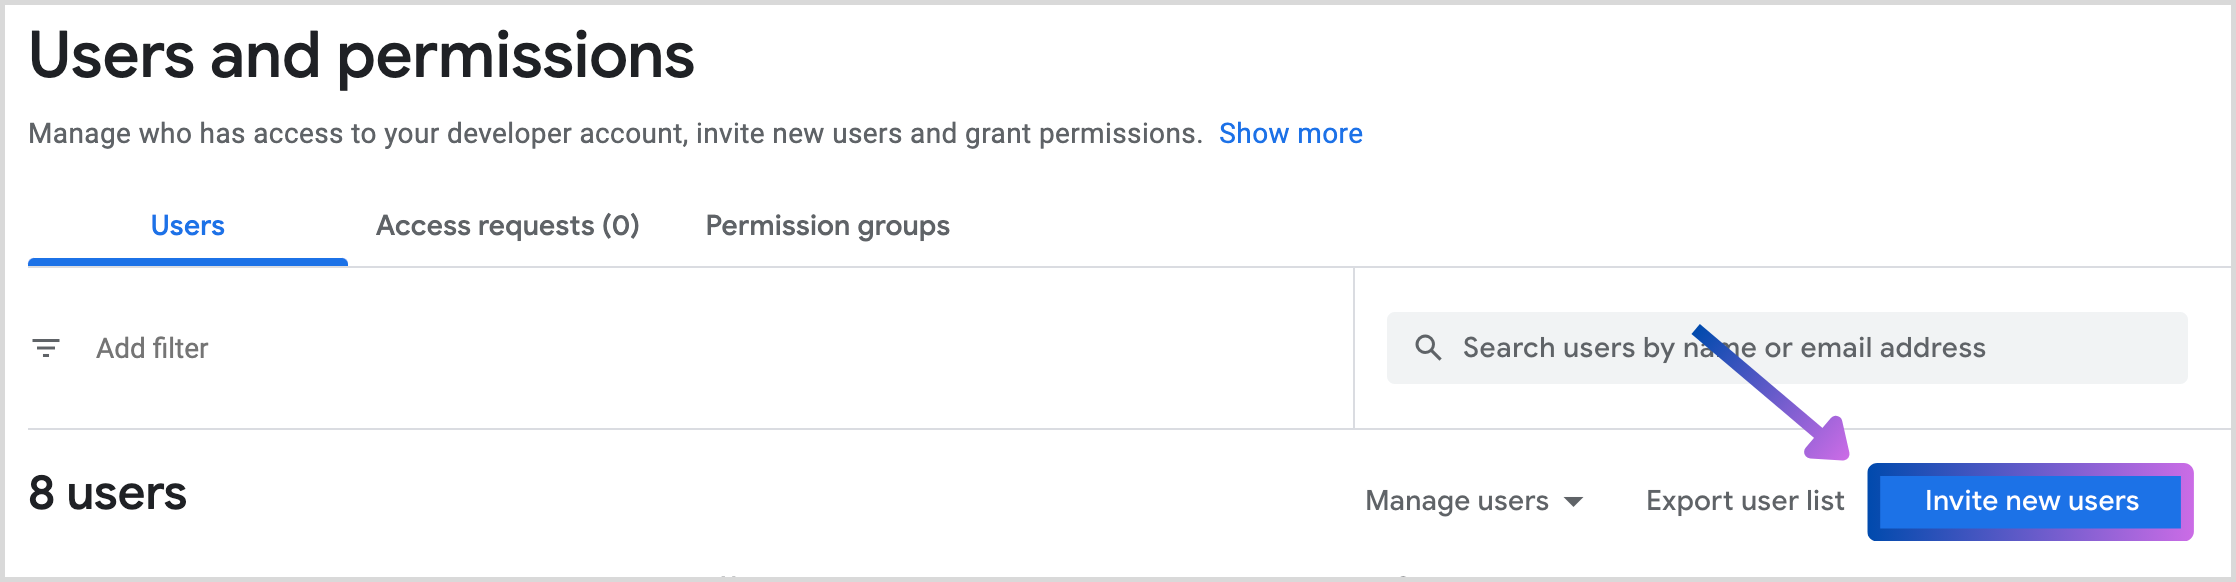Click the vertical divider left of search
Viewport: 2236px width, 582px height.
pyautogui.click(x=1354, y=348)
